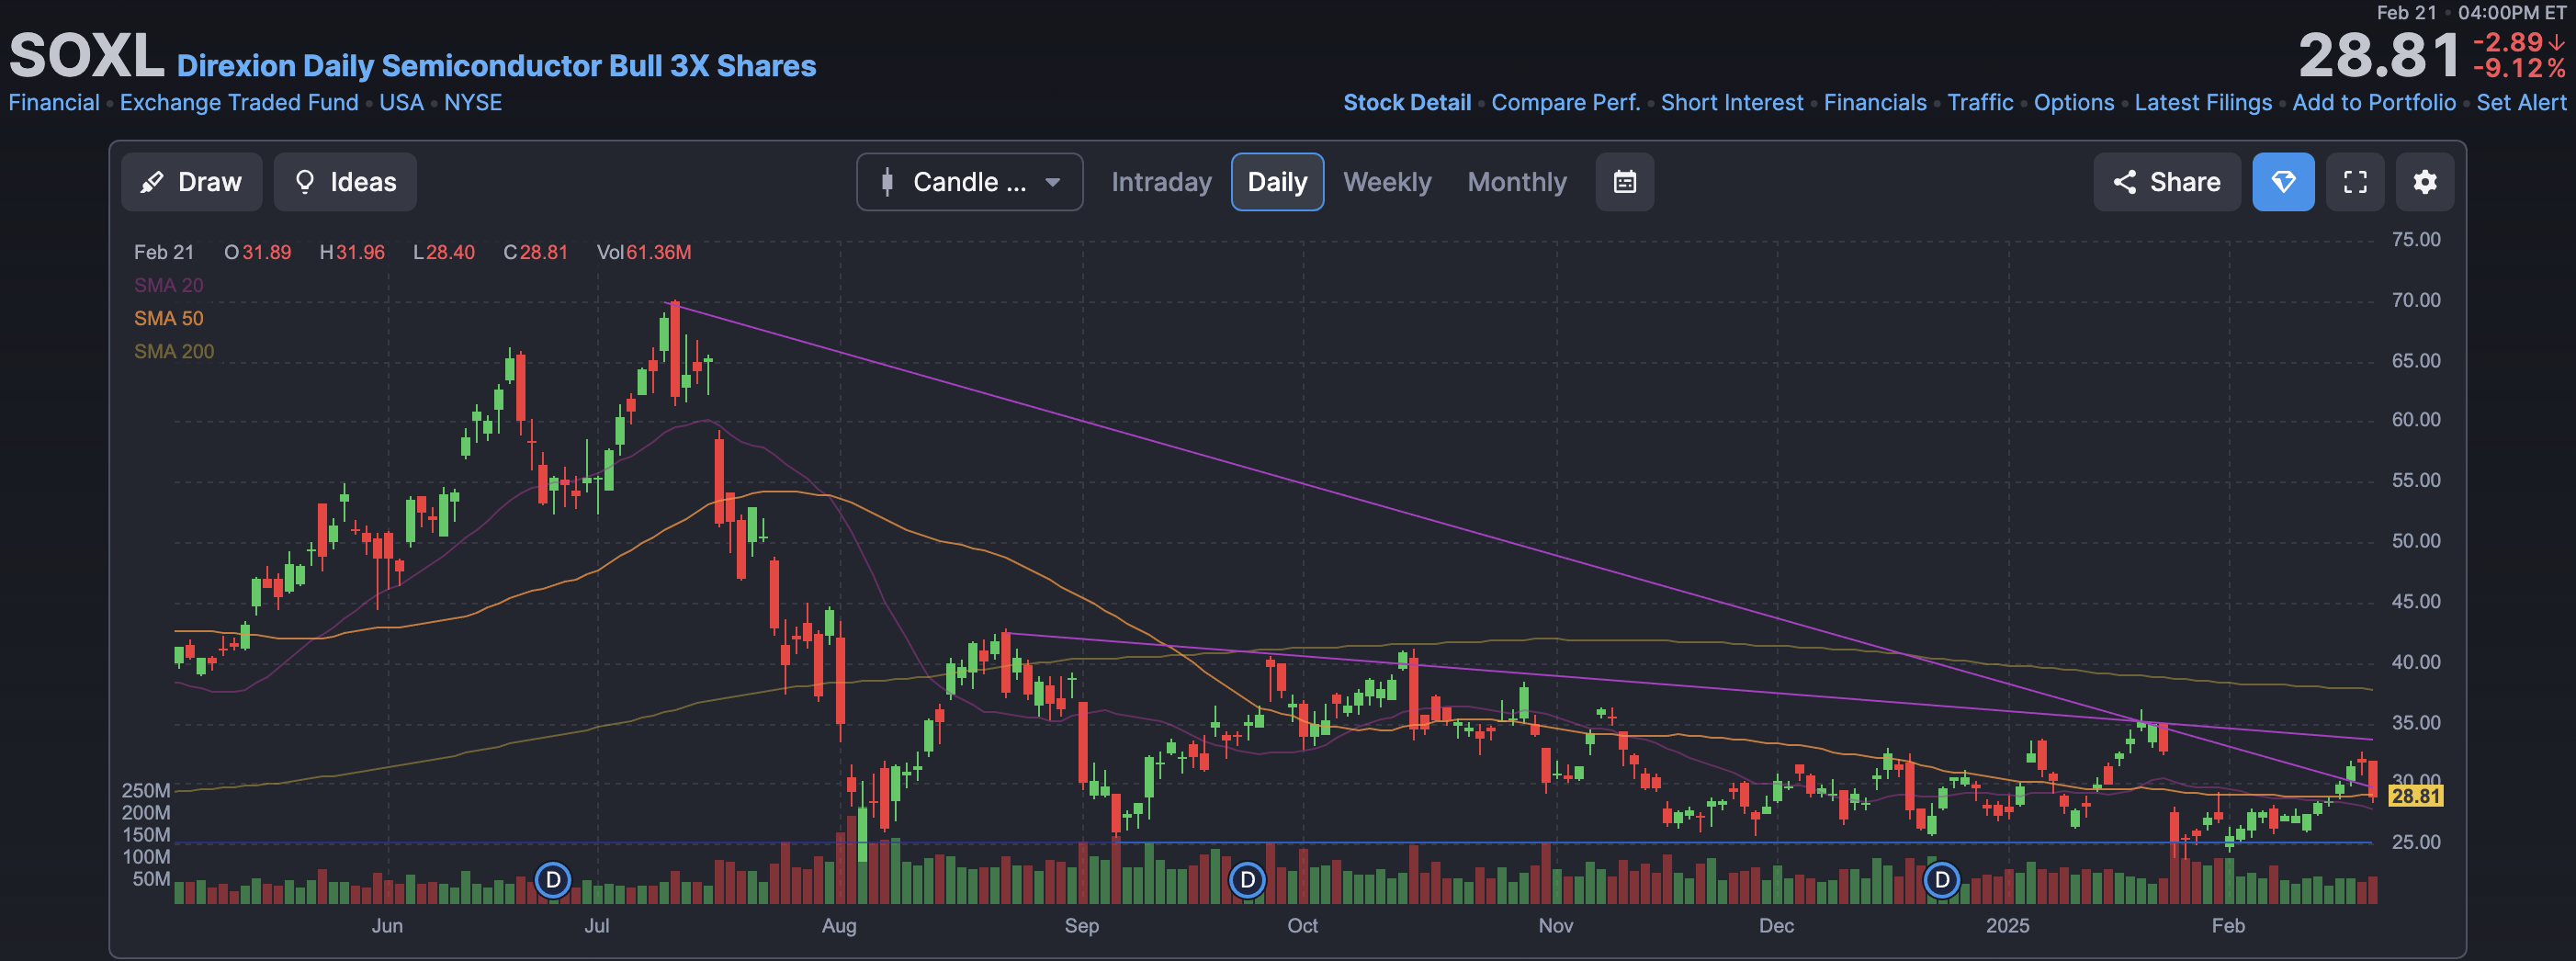The height and width of the screenshot is (961, 2576).
Task: Switch to the Weekly timeframe tab
Action: point(1387,182)
